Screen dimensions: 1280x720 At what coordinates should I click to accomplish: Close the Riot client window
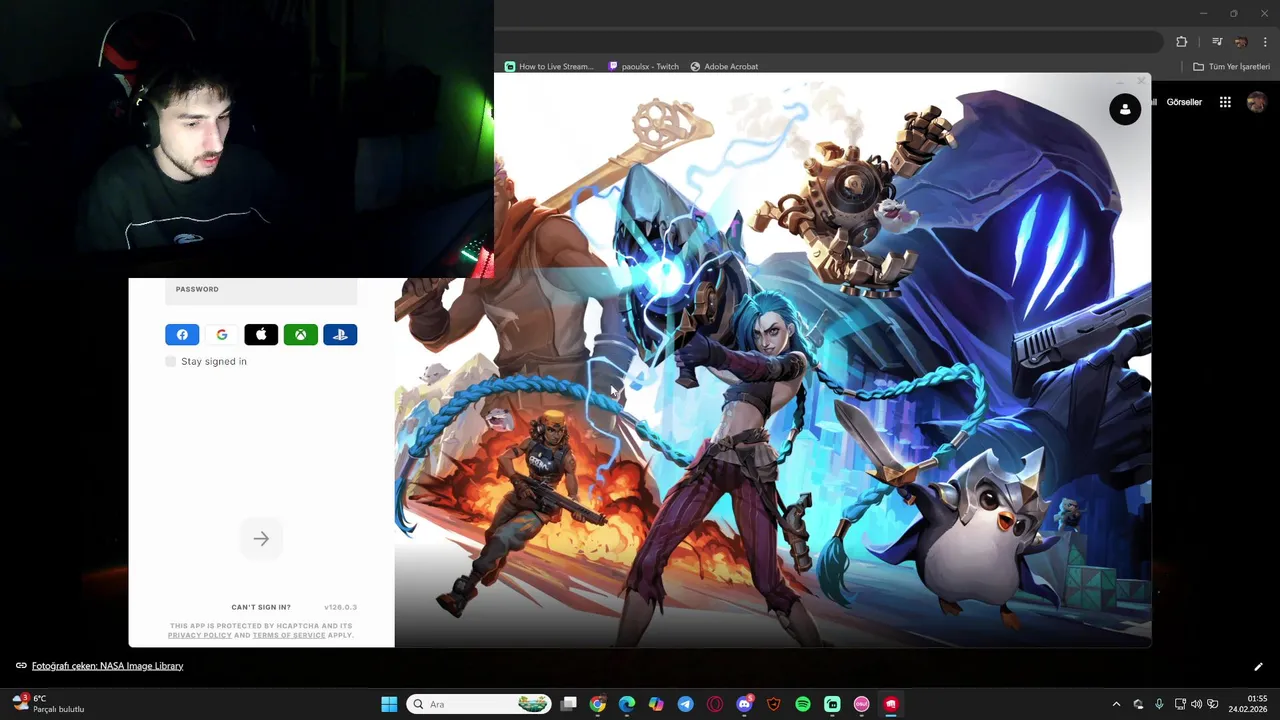pos(1141,81)
